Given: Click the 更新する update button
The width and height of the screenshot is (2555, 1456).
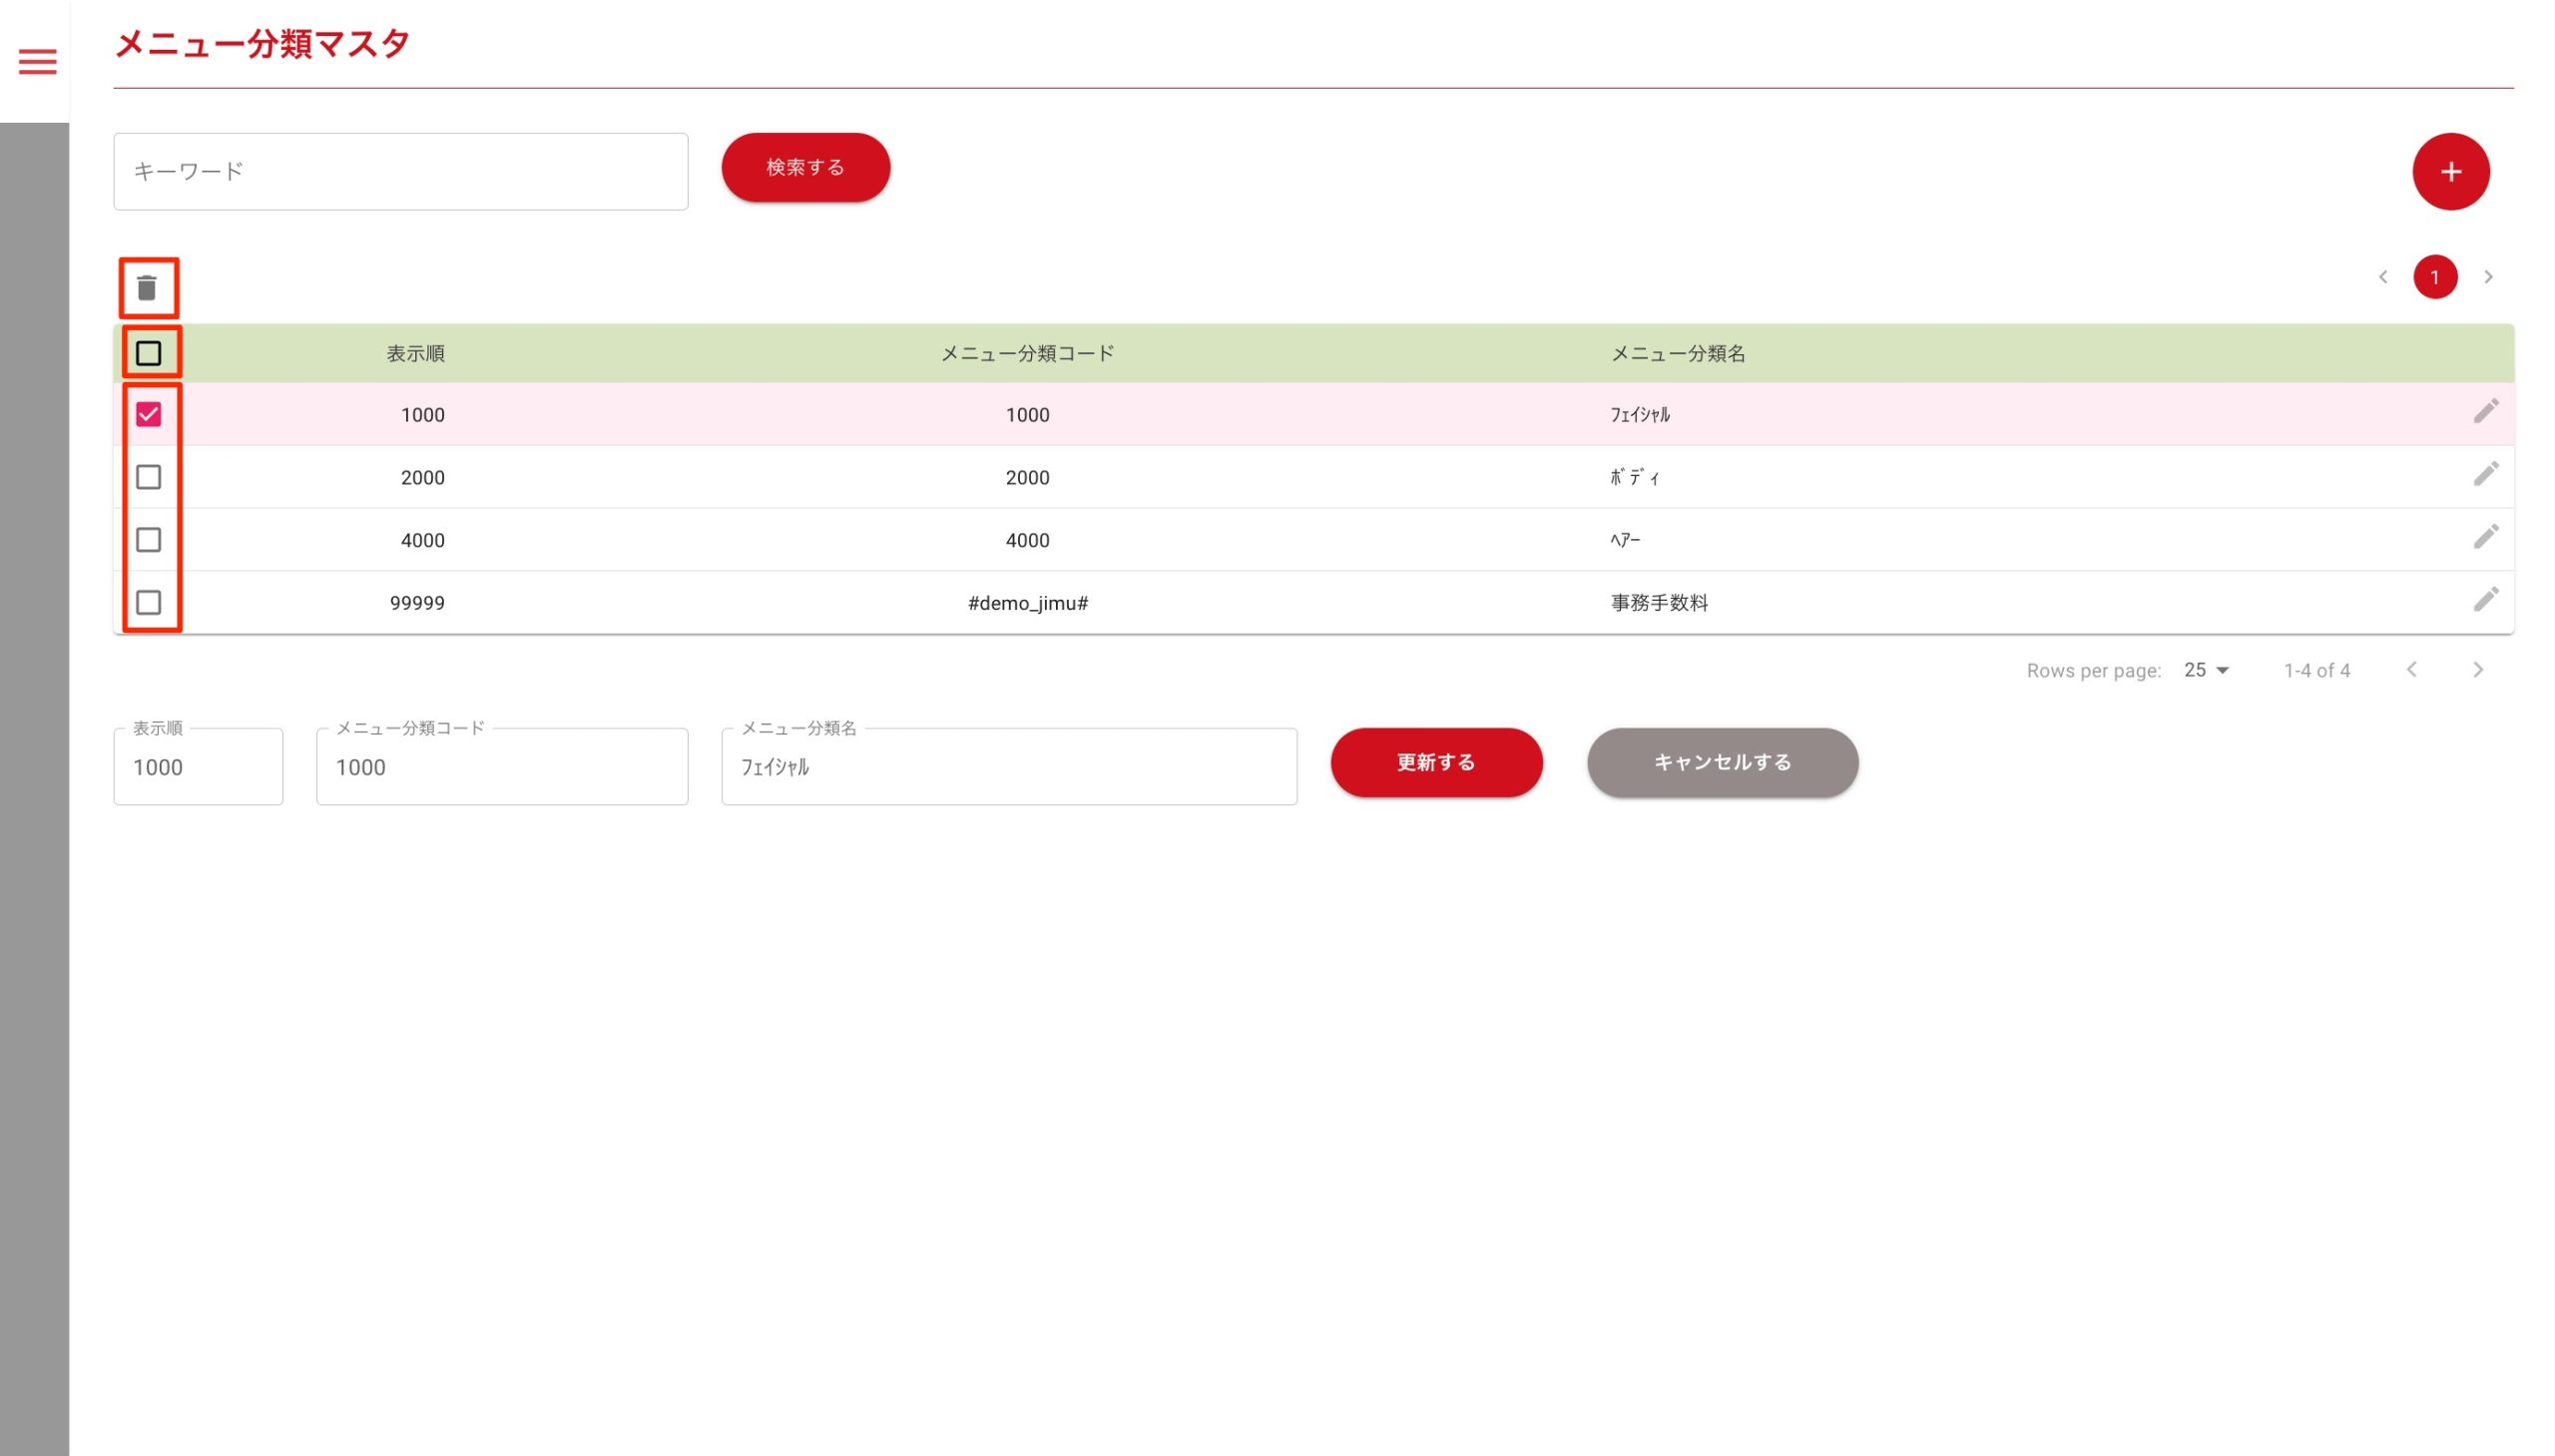Looking at the screenshot, I should click(1435, 762).
